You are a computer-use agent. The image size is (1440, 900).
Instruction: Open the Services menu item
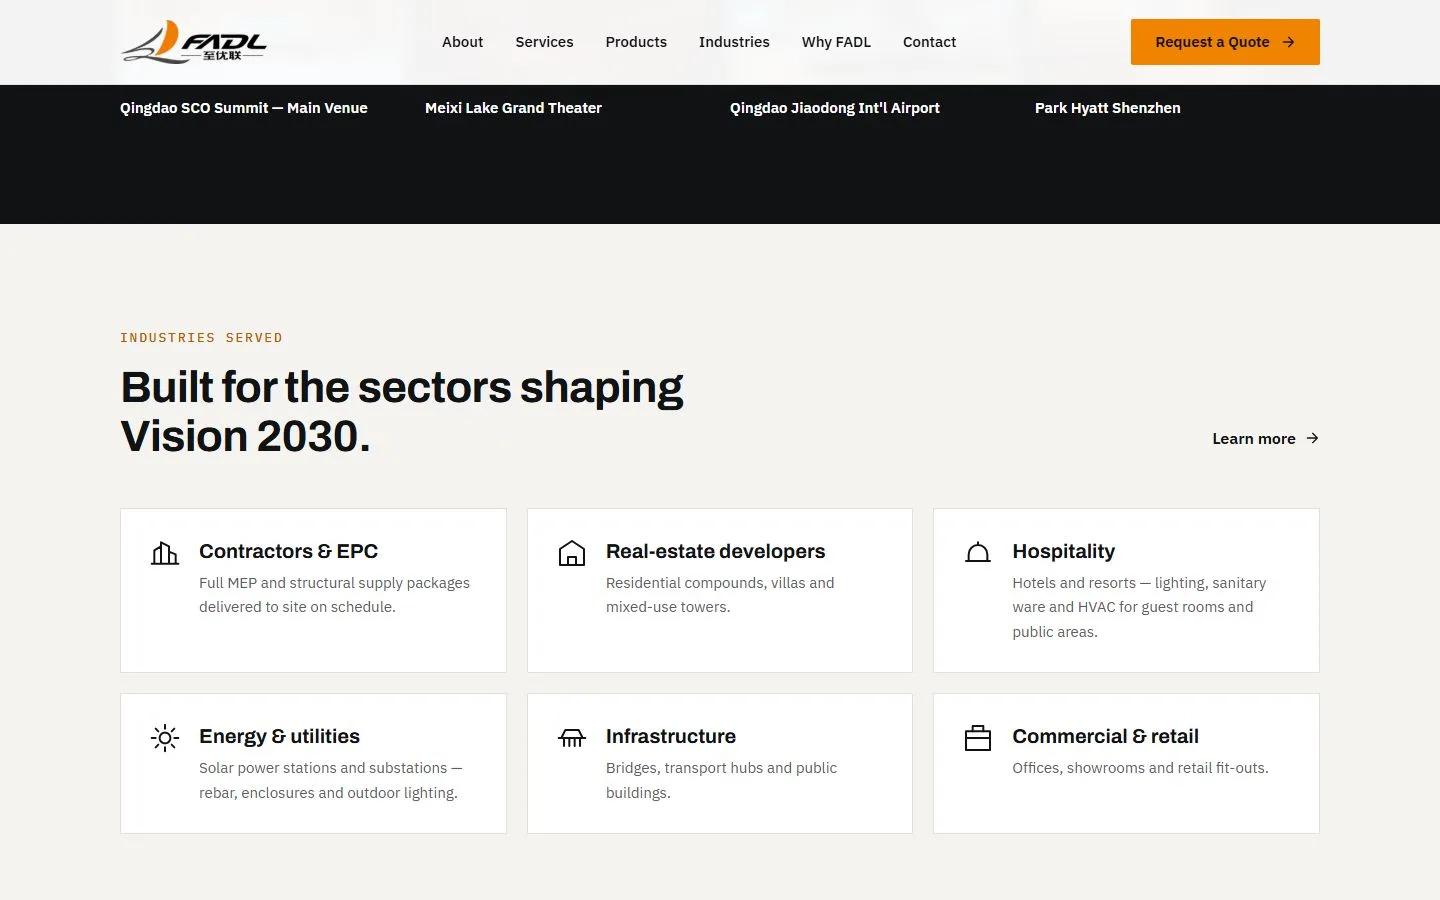[x=544, y=42]
